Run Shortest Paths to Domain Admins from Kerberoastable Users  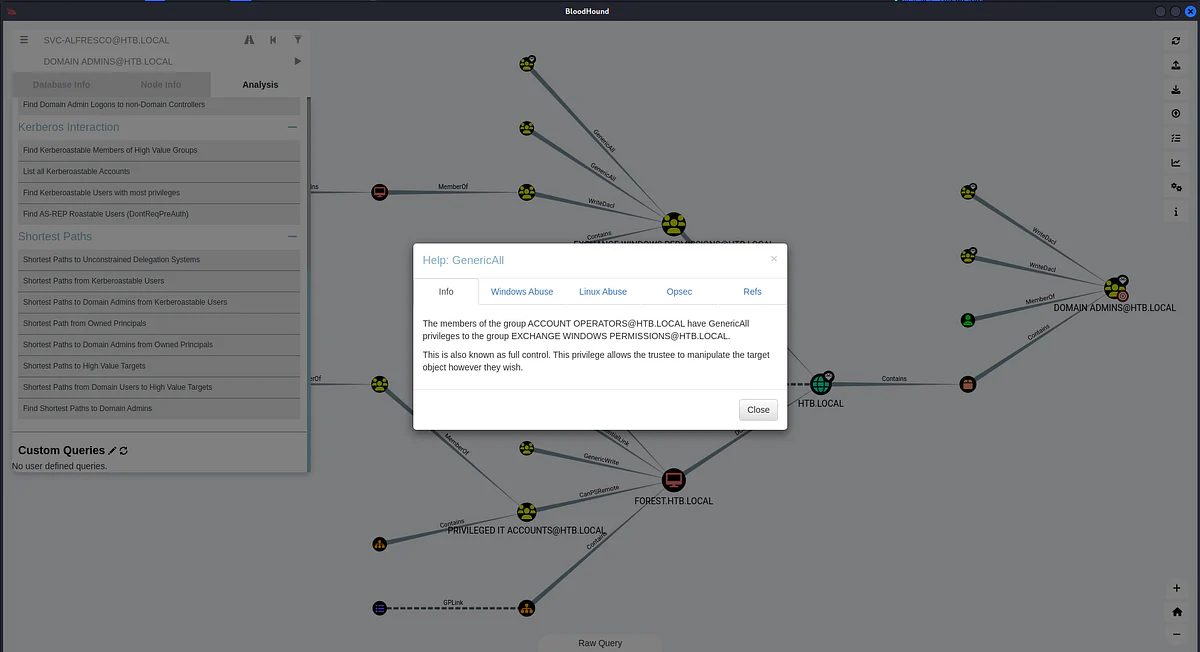[x=159, y=302]
